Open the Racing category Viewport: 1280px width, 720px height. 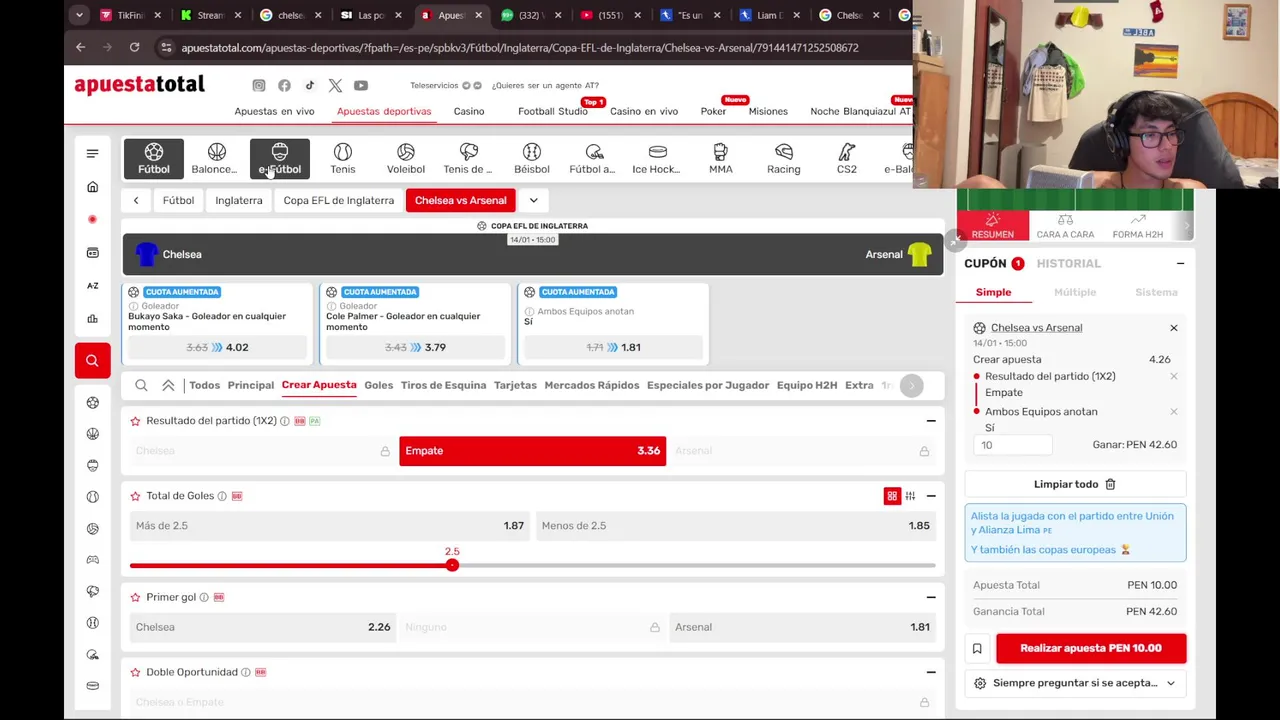pyautogui.click(x=784, y=158)
